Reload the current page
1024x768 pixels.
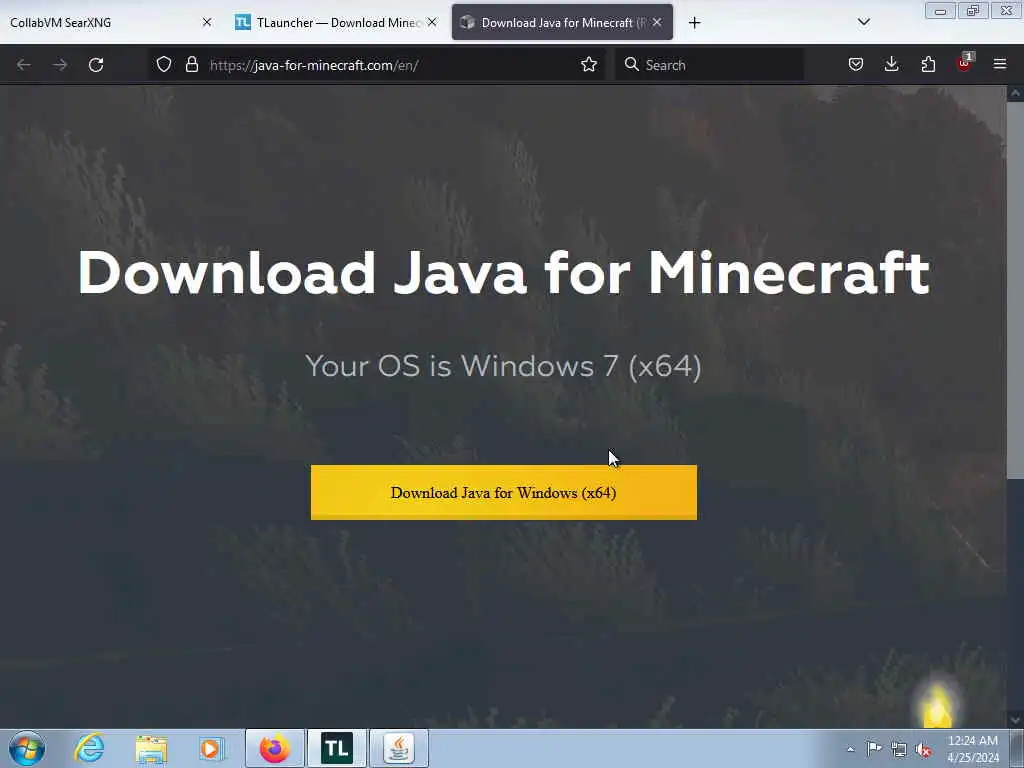pyautogui.click(x=96, y=65)
